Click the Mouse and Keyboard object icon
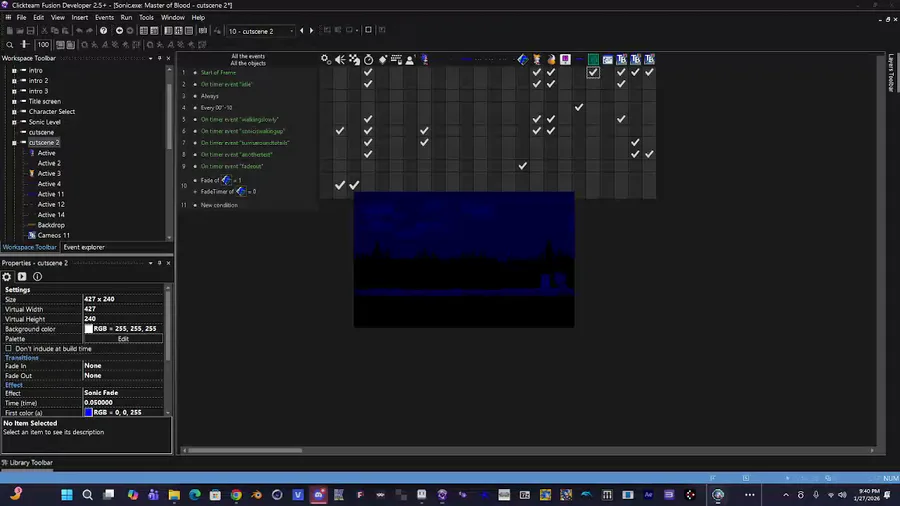Screen dimensions: 900x506 [x=396, y=59]
